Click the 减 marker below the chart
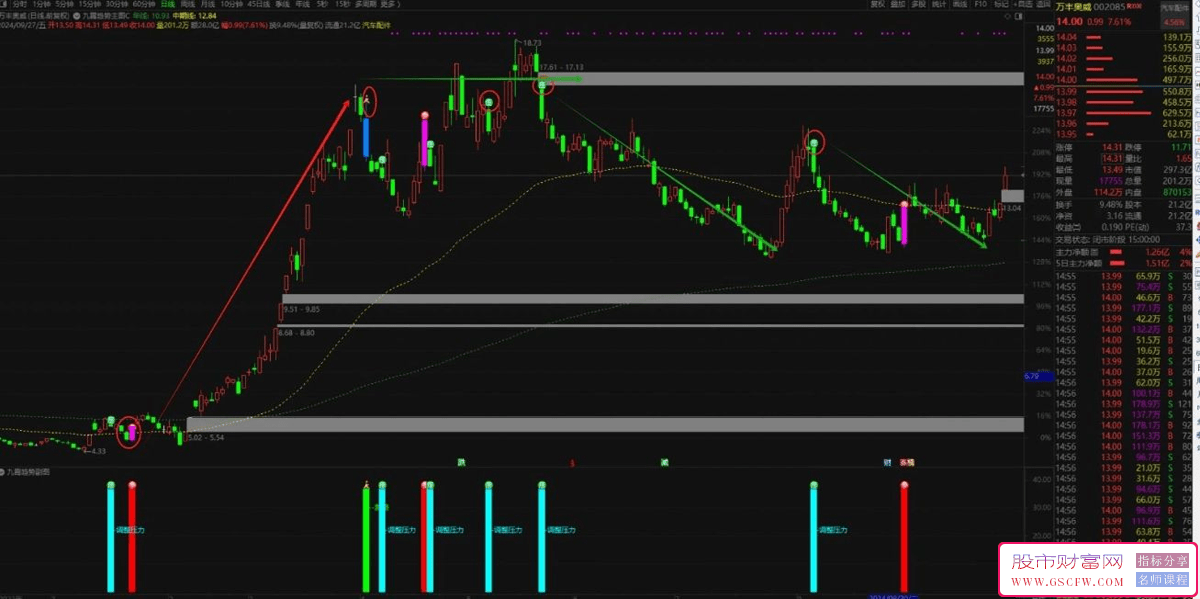 tap(664, 462)
